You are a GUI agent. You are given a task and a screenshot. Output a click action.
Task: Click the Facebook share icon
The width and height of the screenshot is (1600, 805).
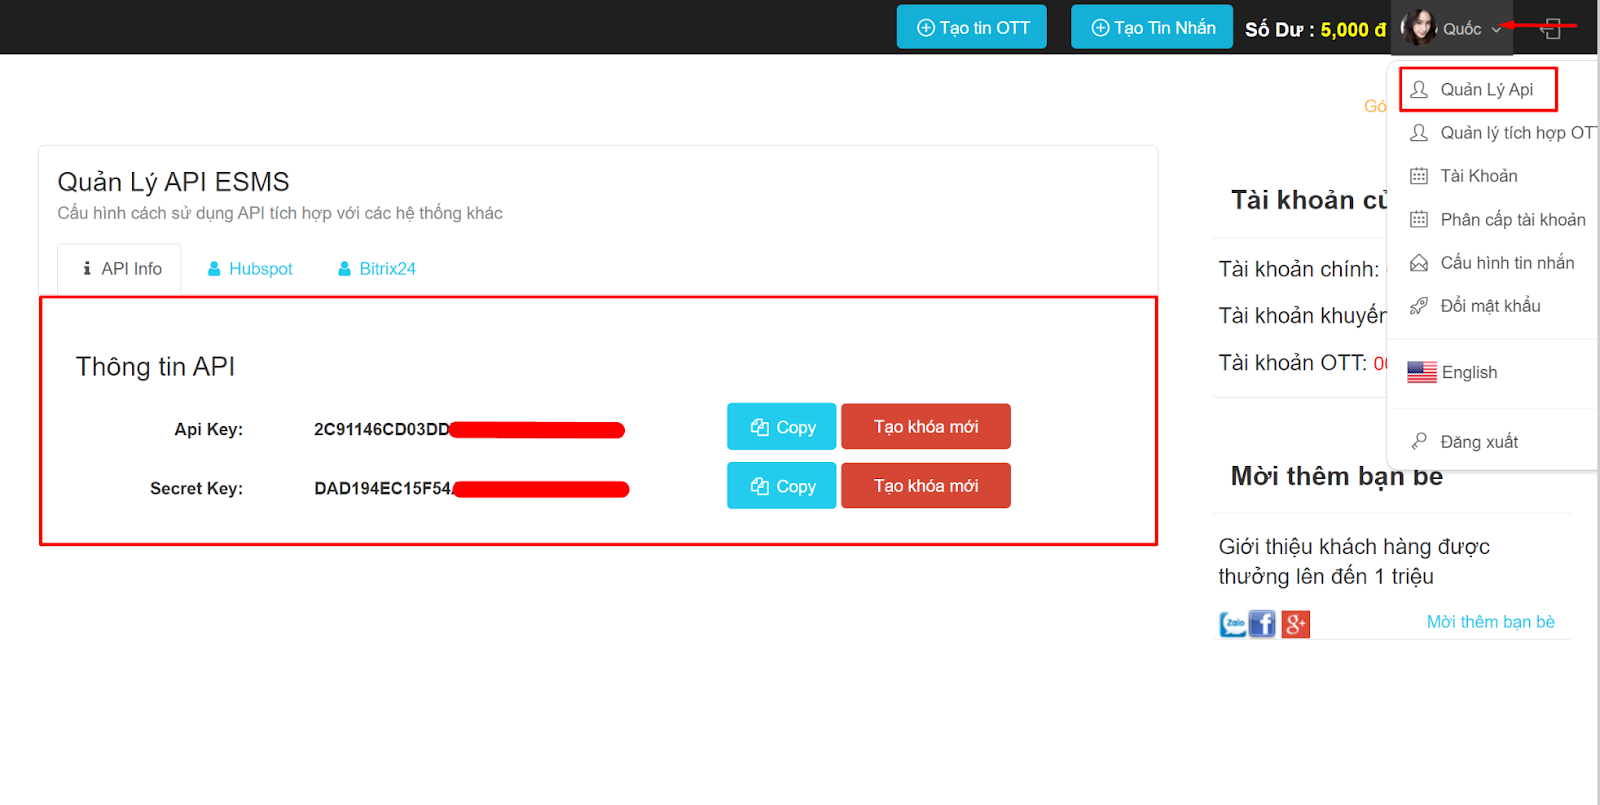pyautogui.click(x=1262, y=624)
